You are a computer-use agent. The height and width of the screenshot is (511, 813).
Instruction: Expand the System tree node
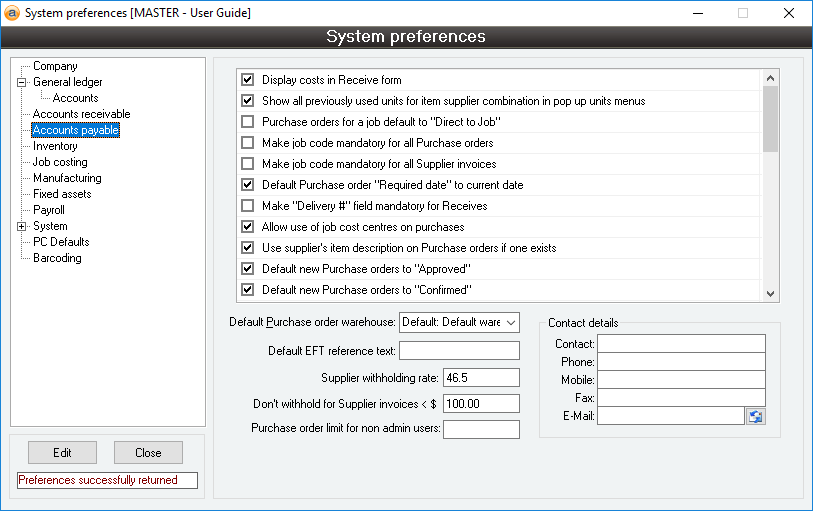[21, 227]
